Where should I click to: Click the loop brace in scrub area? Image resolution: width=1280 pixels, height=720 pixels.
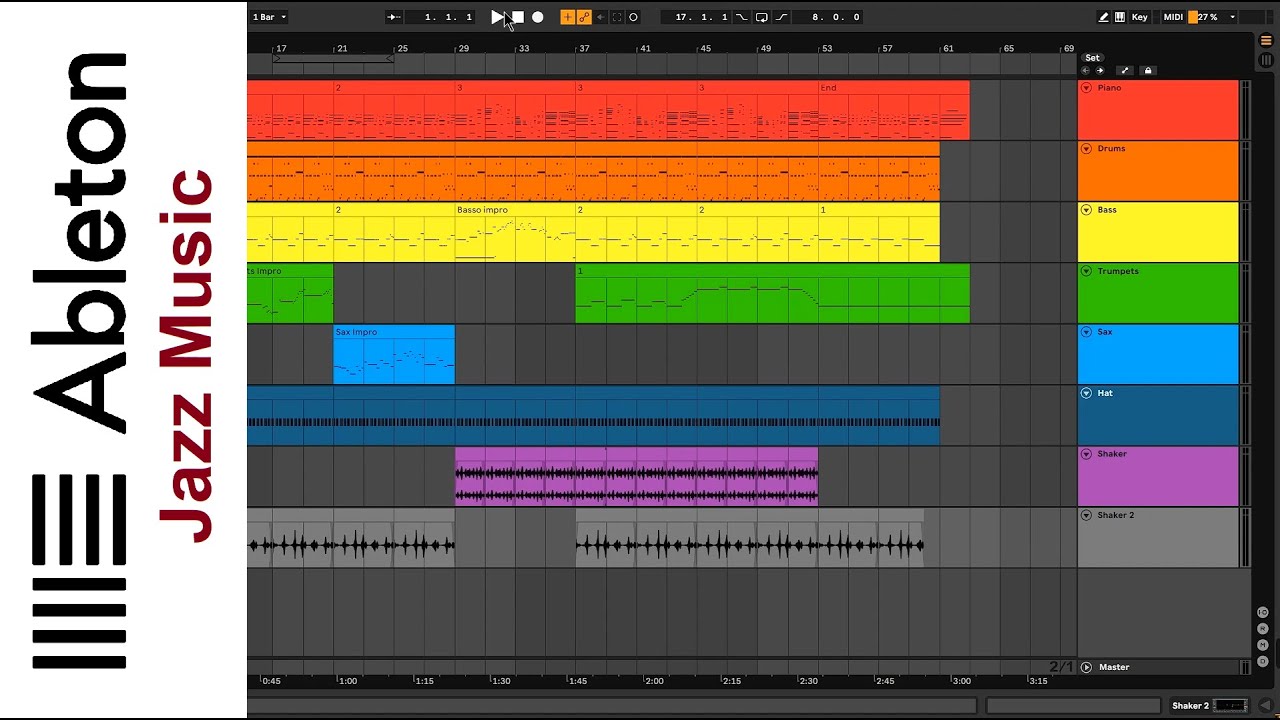coord(334,60)
